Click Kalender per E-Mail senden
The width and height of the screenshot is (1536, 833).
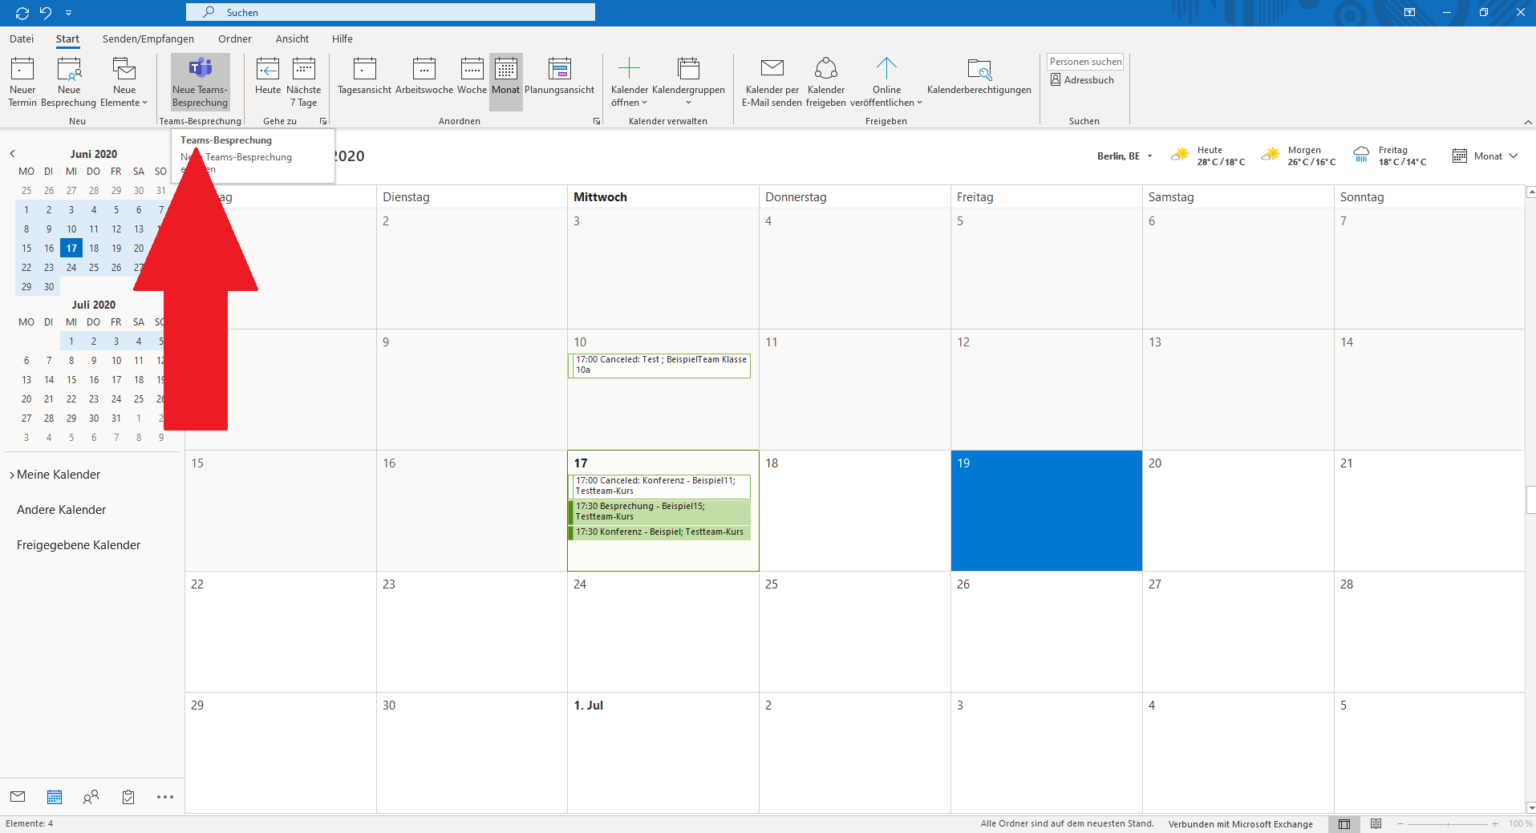pos(771,81)
